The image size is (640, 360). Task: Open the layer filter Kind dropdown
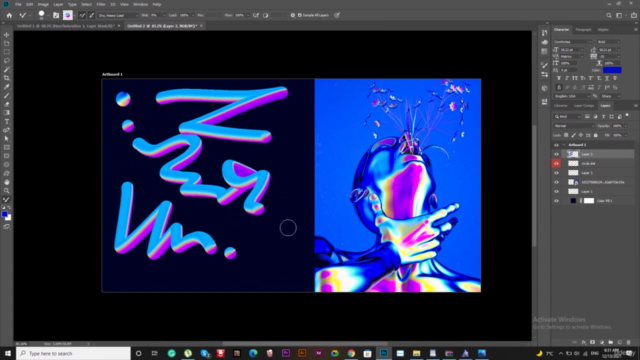(x=567, y=117)
